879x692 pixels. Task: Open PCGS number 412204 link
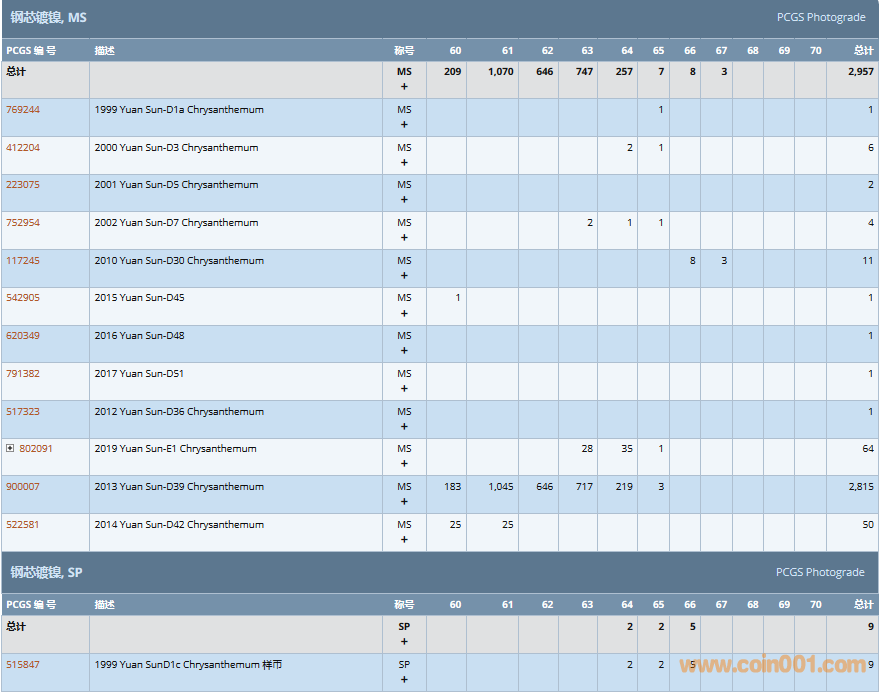[23, 148]
